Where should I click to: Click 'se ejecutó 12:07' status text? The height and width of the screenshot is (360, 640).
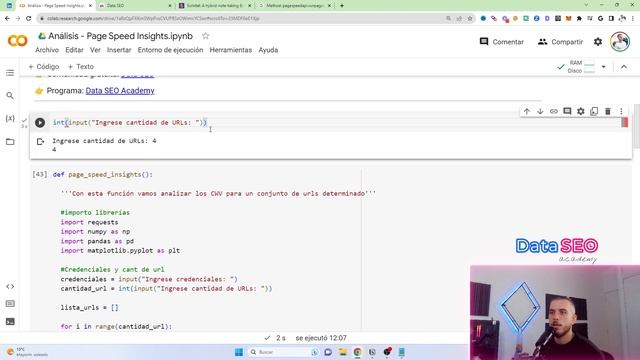[x=321, y=338]
